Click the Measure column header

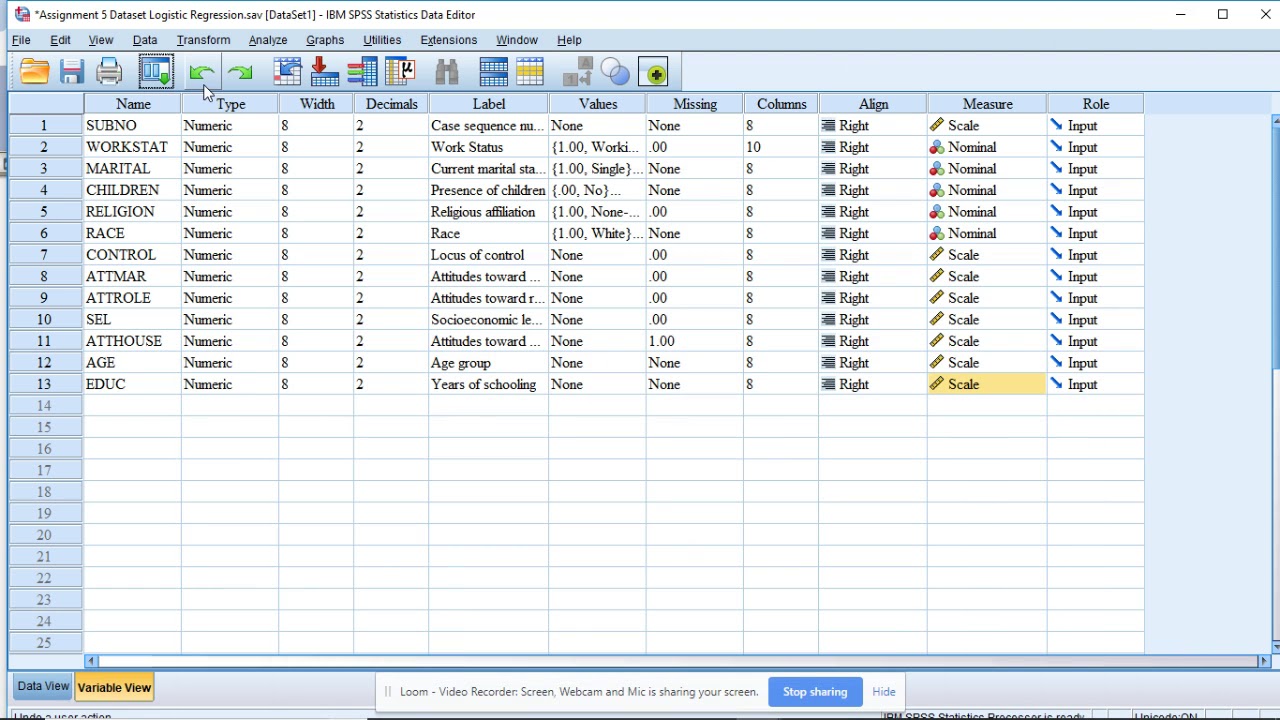pos(988,104)
